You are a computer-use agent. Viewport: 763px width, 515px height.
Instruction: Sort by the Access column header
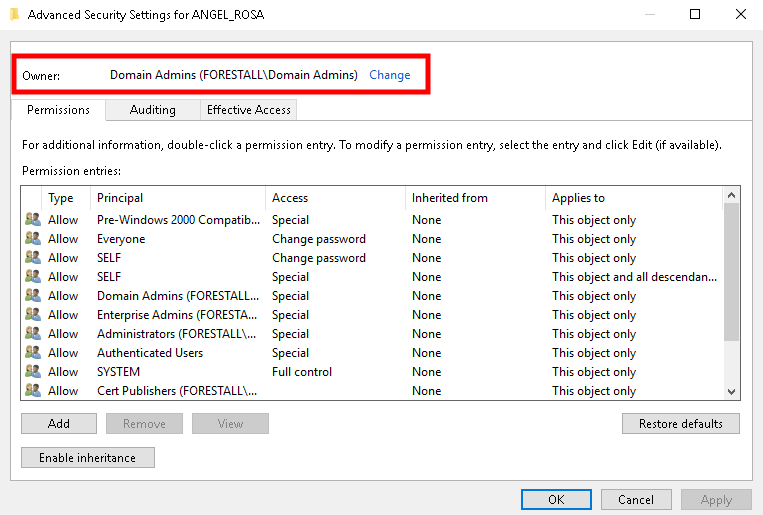335,198
